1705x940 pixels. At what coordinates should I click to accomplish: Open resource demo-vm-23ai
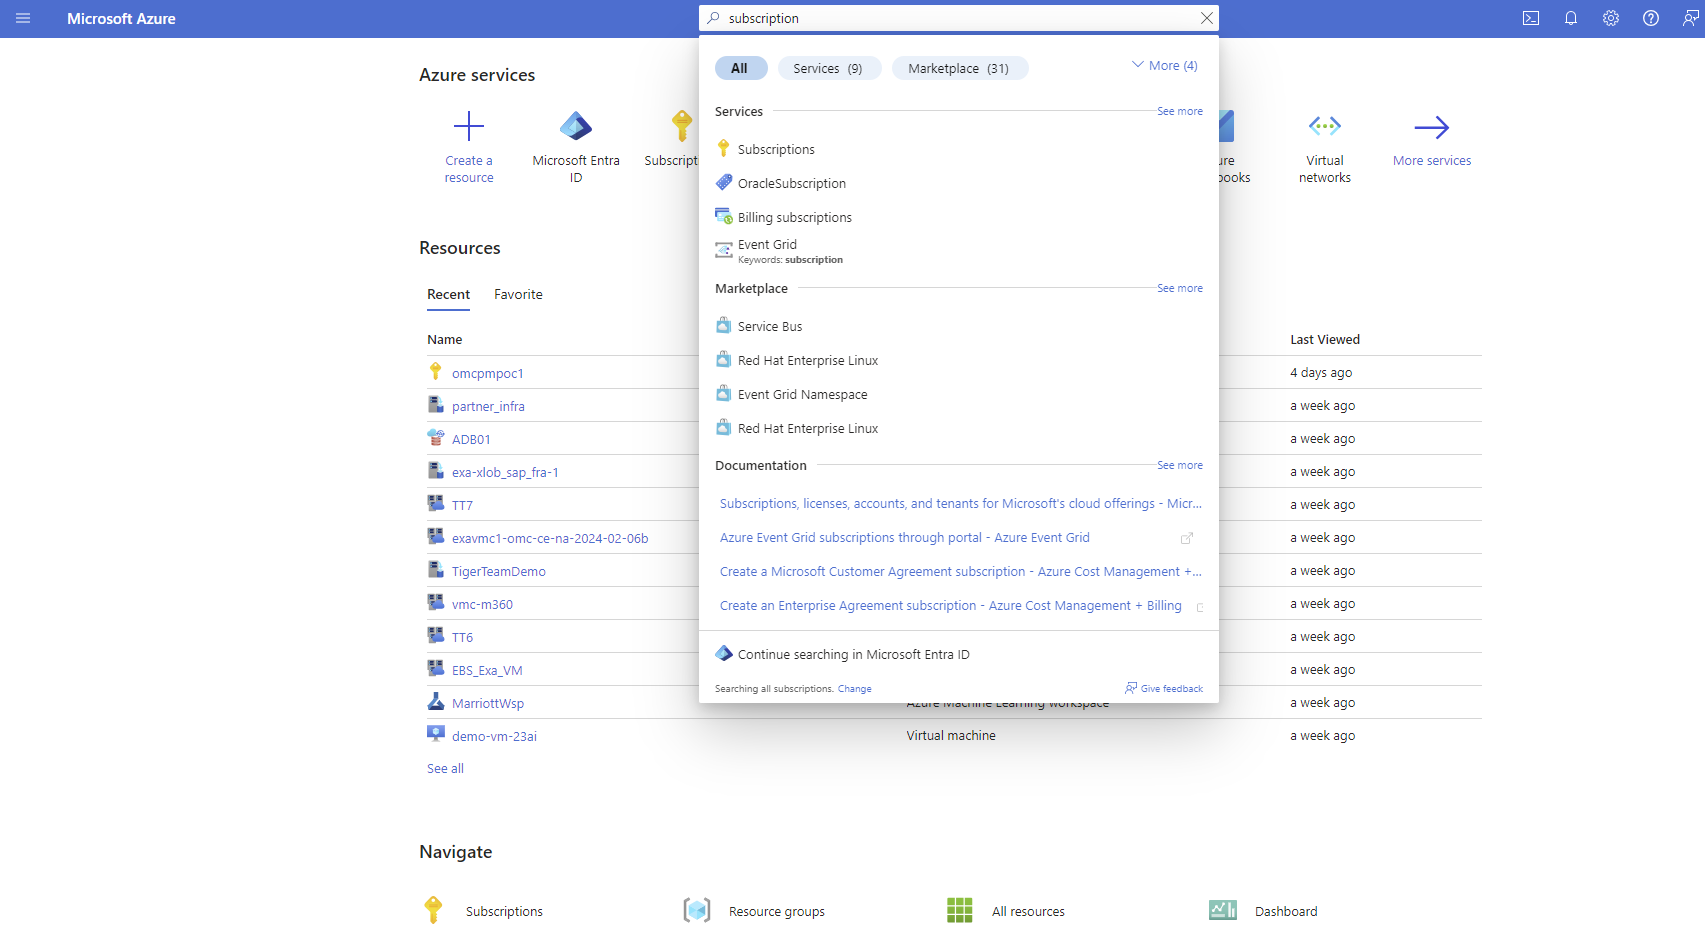click(x=494, y=736)
